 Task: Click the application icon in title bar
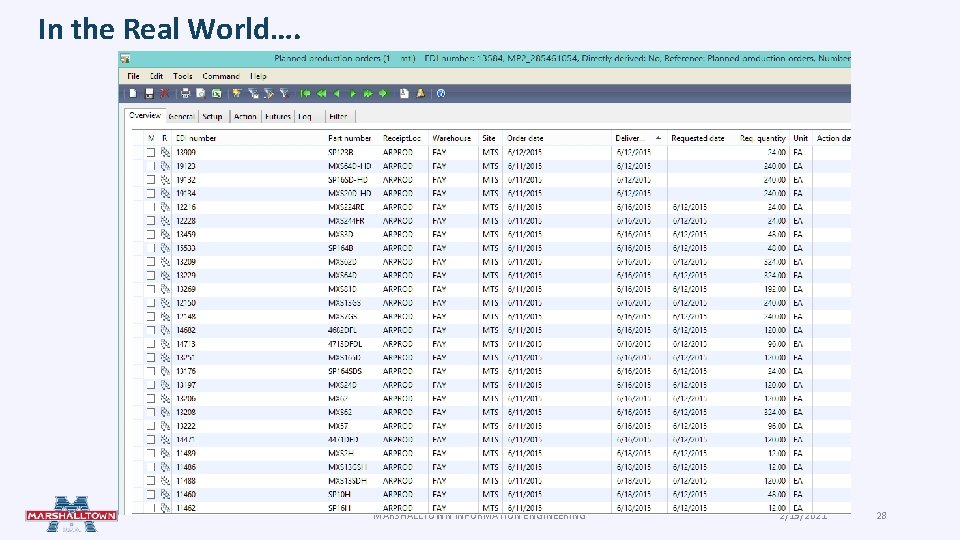126,59
